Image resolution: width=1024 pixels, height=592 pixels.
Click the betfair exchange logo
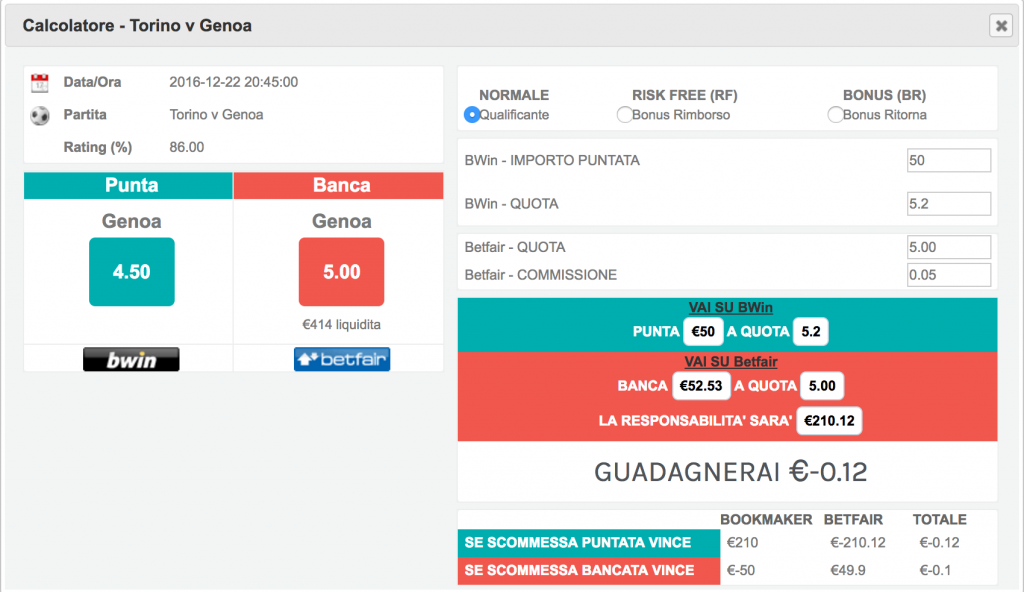341,359
